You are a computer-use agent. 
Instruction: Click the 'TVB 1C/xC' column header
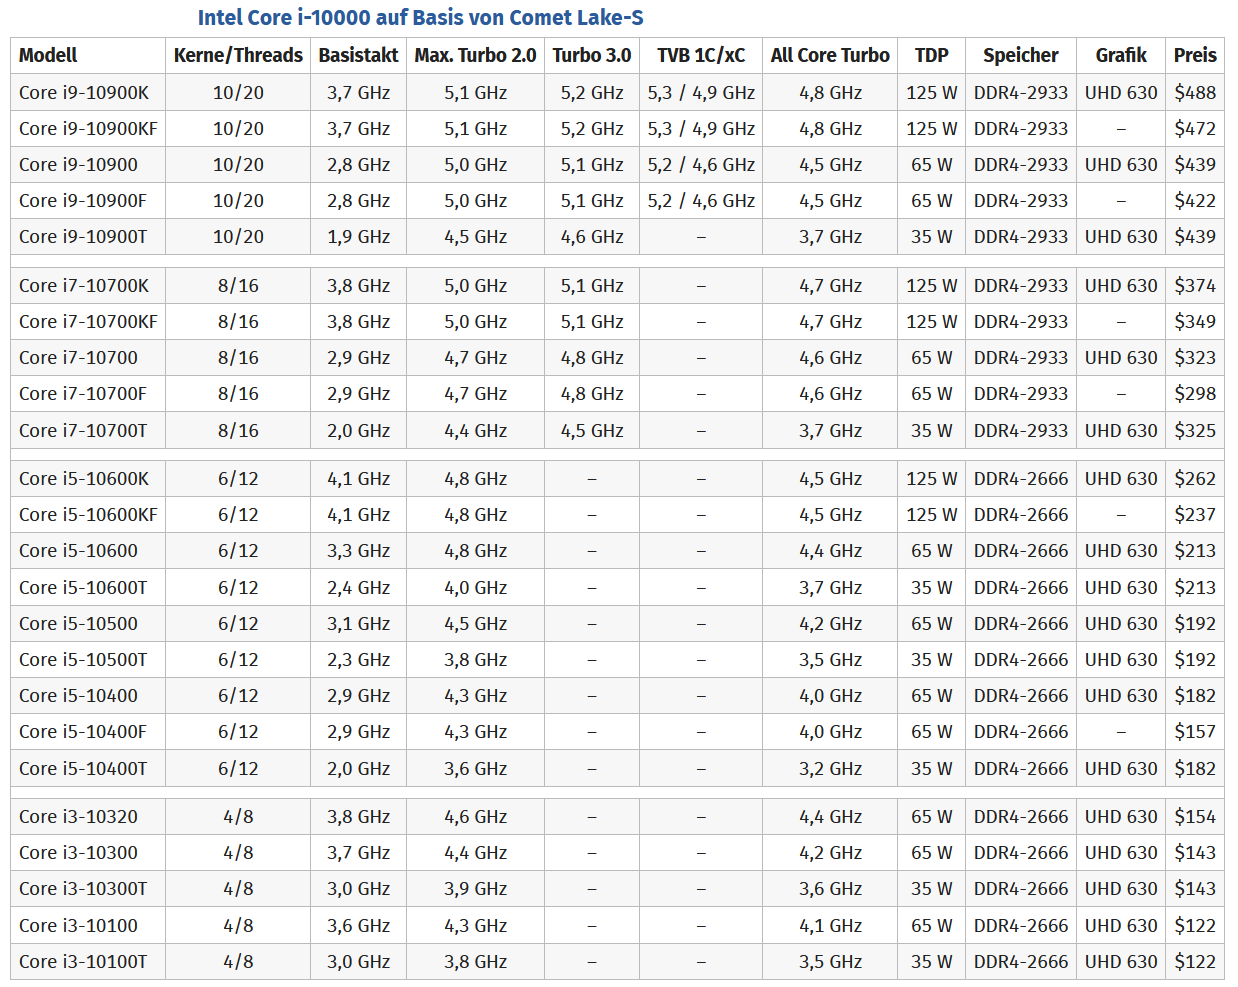pyautogui.click(x=701, y=56)
